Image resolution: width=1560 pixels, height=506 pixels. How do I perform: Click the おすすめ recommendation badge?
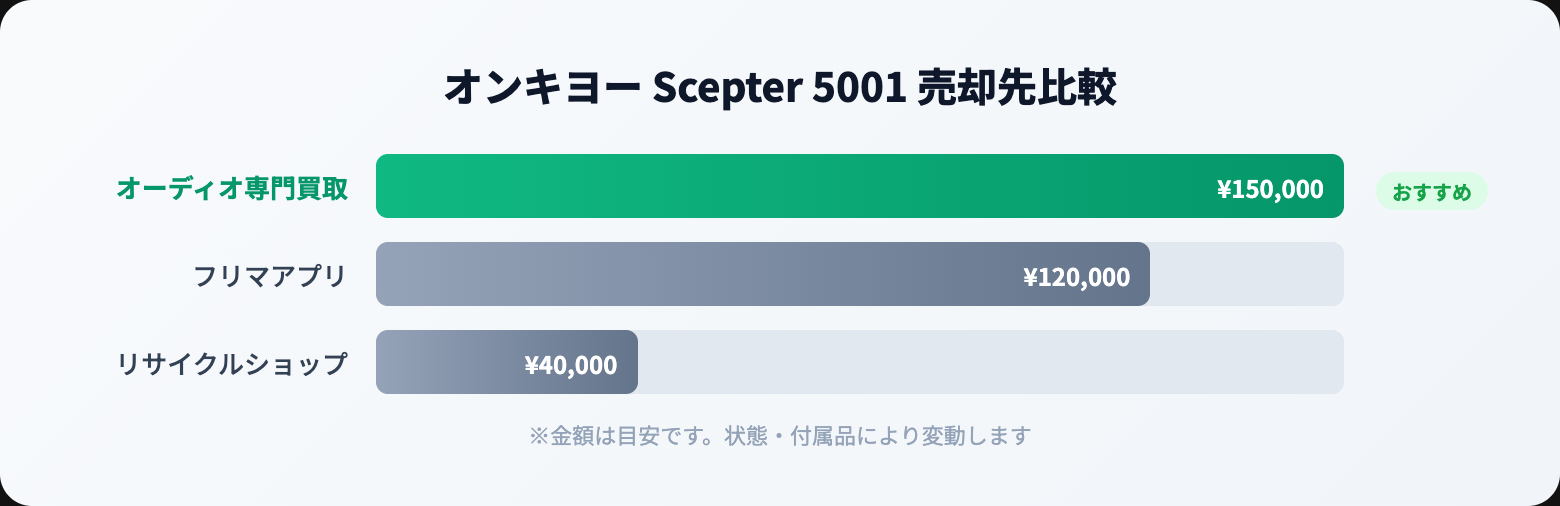coord(1431,192)
